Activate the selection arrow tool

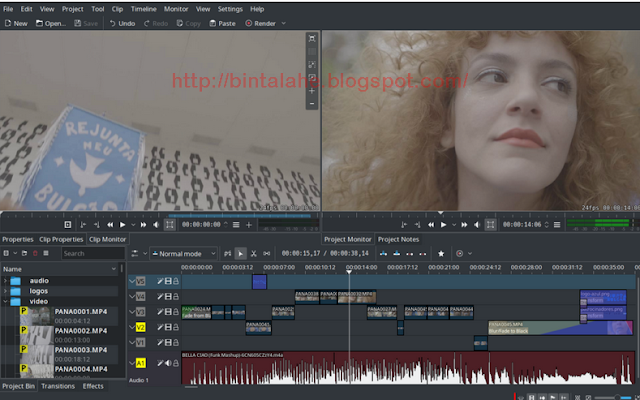tap(240, 253)
